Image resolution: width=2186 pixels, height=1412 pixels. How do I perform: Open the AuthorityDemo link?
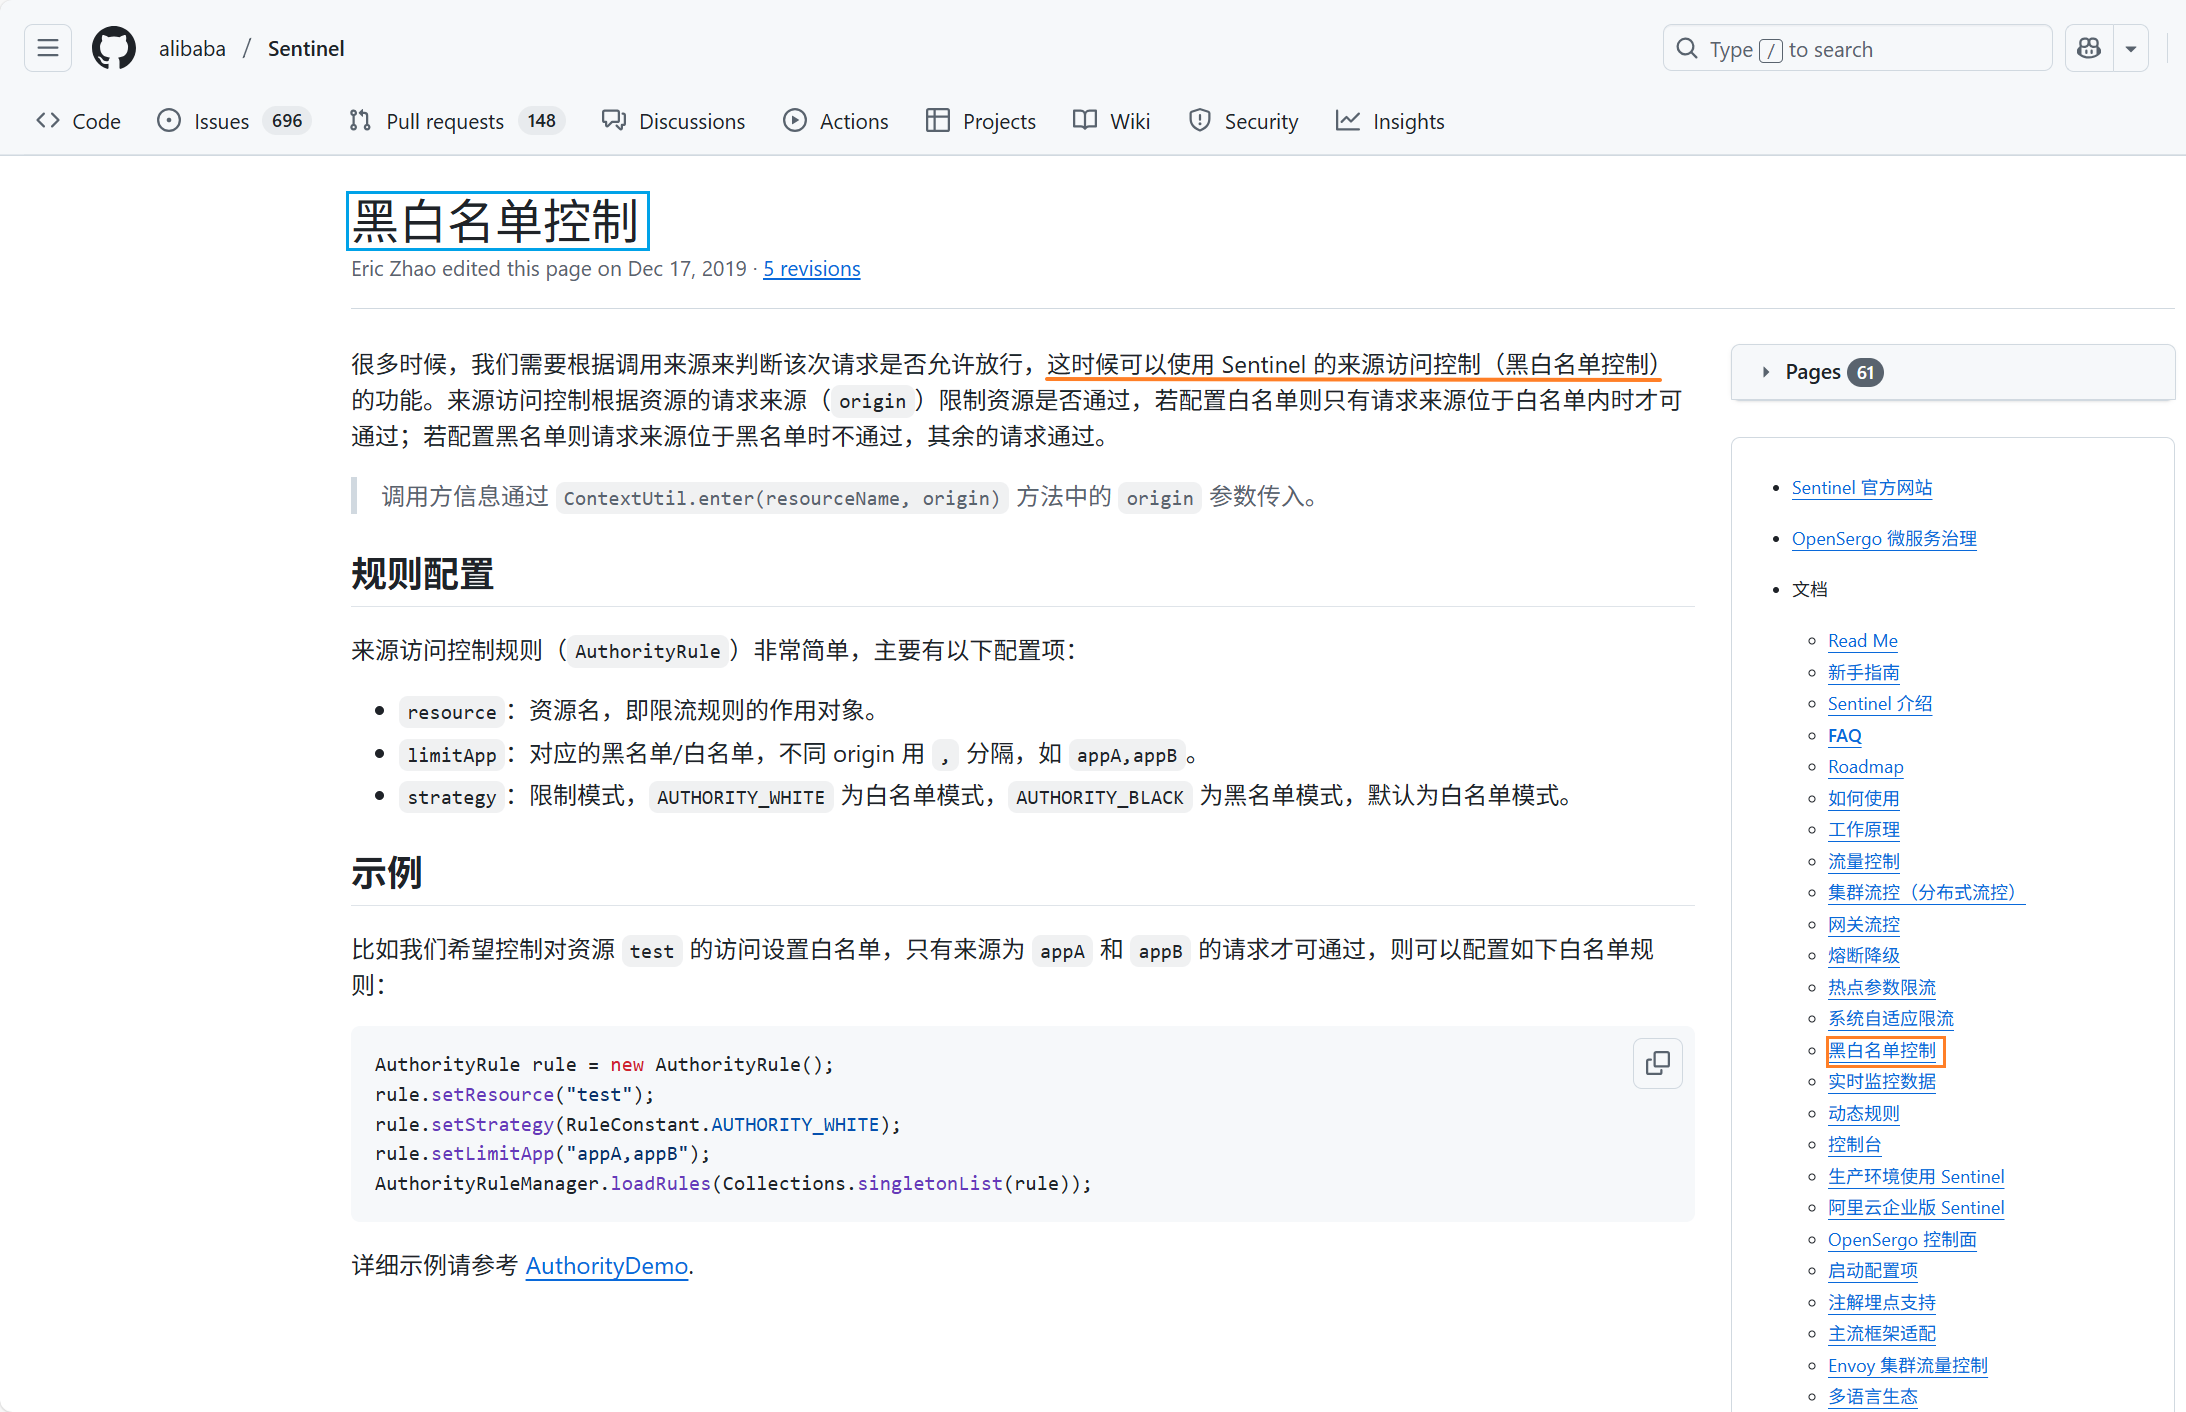(x=606, y=1266)
